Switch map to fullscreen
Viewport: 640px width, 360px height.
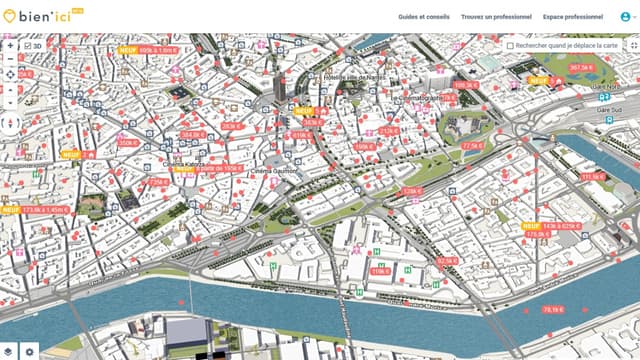(633, 45)
